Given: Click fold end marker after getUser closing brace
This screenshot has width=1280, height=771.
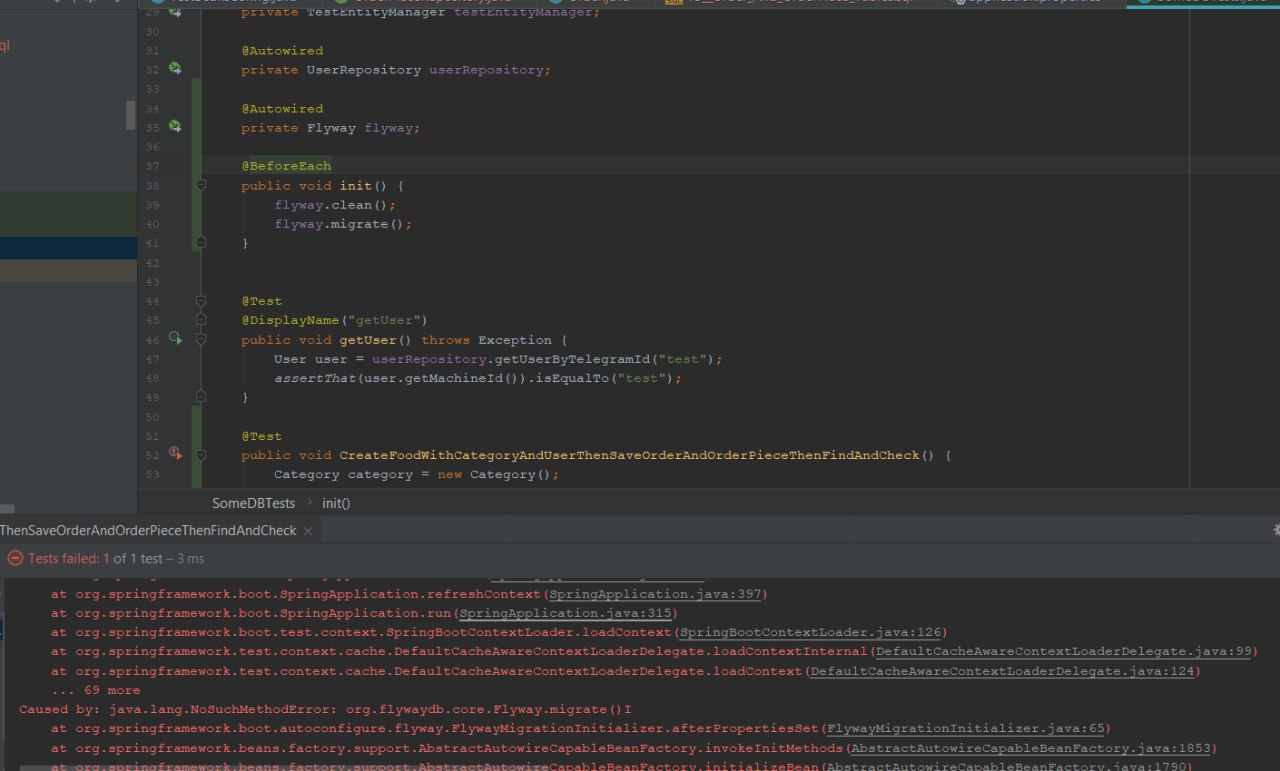Looking at the screenshot, I should (201, 397).
